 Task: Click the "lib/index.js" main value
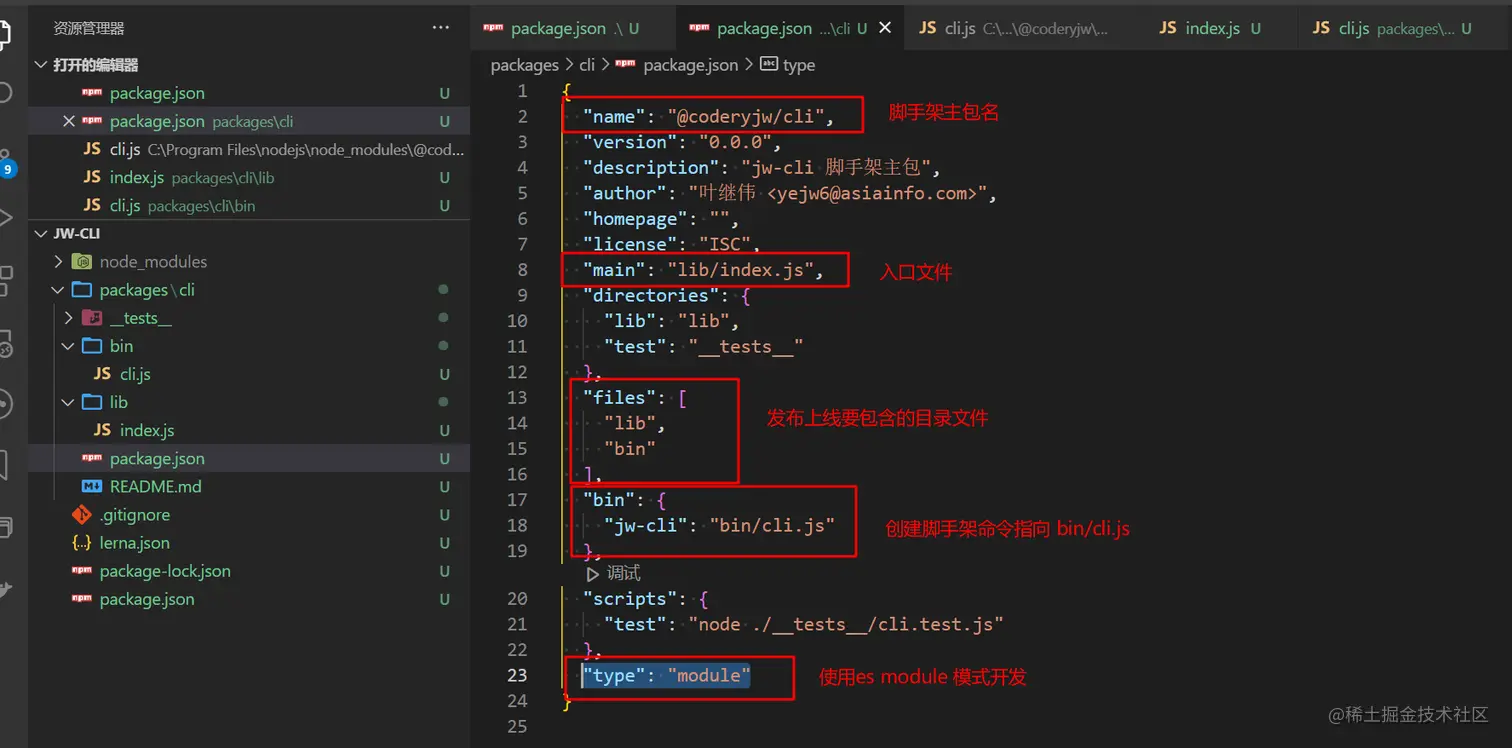(741, 270)
